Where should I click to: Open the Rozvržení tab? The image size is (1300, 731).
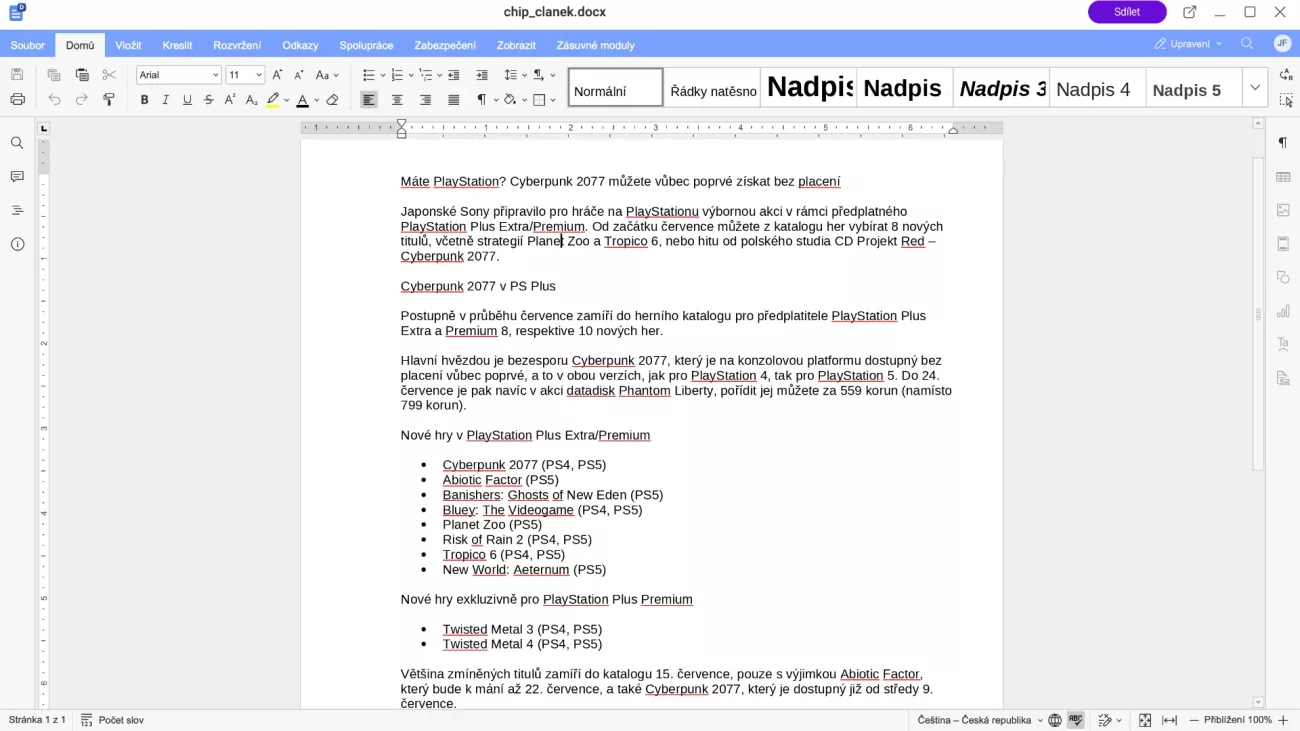coord(237,45)
